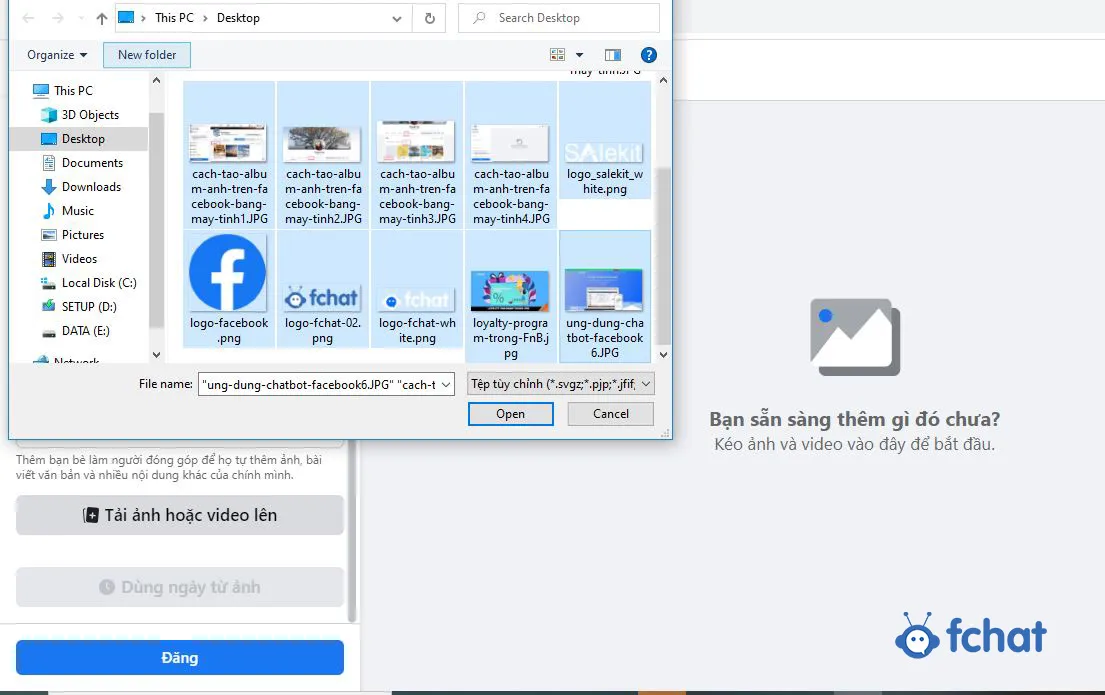Select the Music folder in navigation pane
The image size is (1105, 695).
point(80,210)
